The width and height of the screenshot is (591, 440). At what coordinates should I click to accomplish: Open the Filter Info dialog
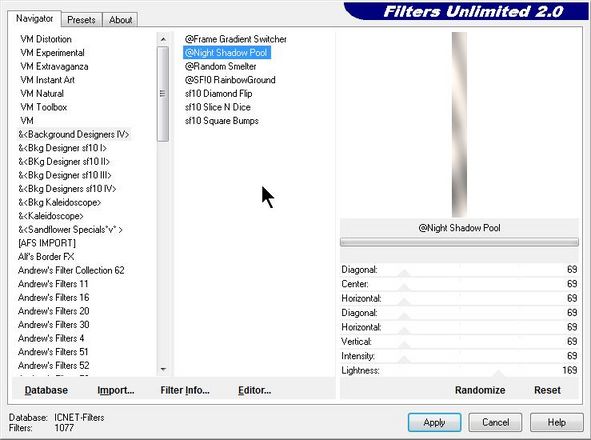[x=185, y=390]
